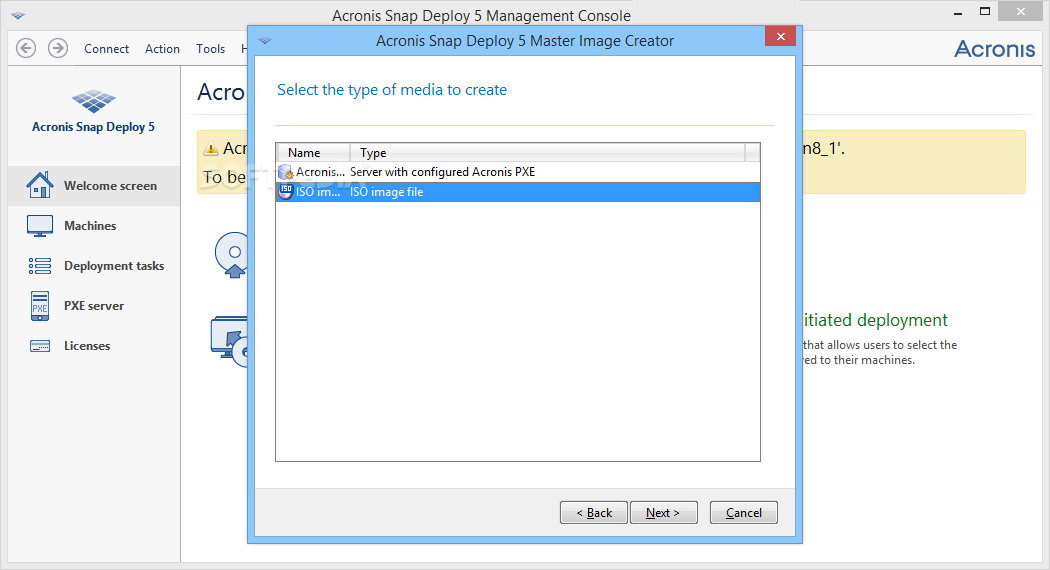
Task: Sort list by Type column header
Action: 547,153
